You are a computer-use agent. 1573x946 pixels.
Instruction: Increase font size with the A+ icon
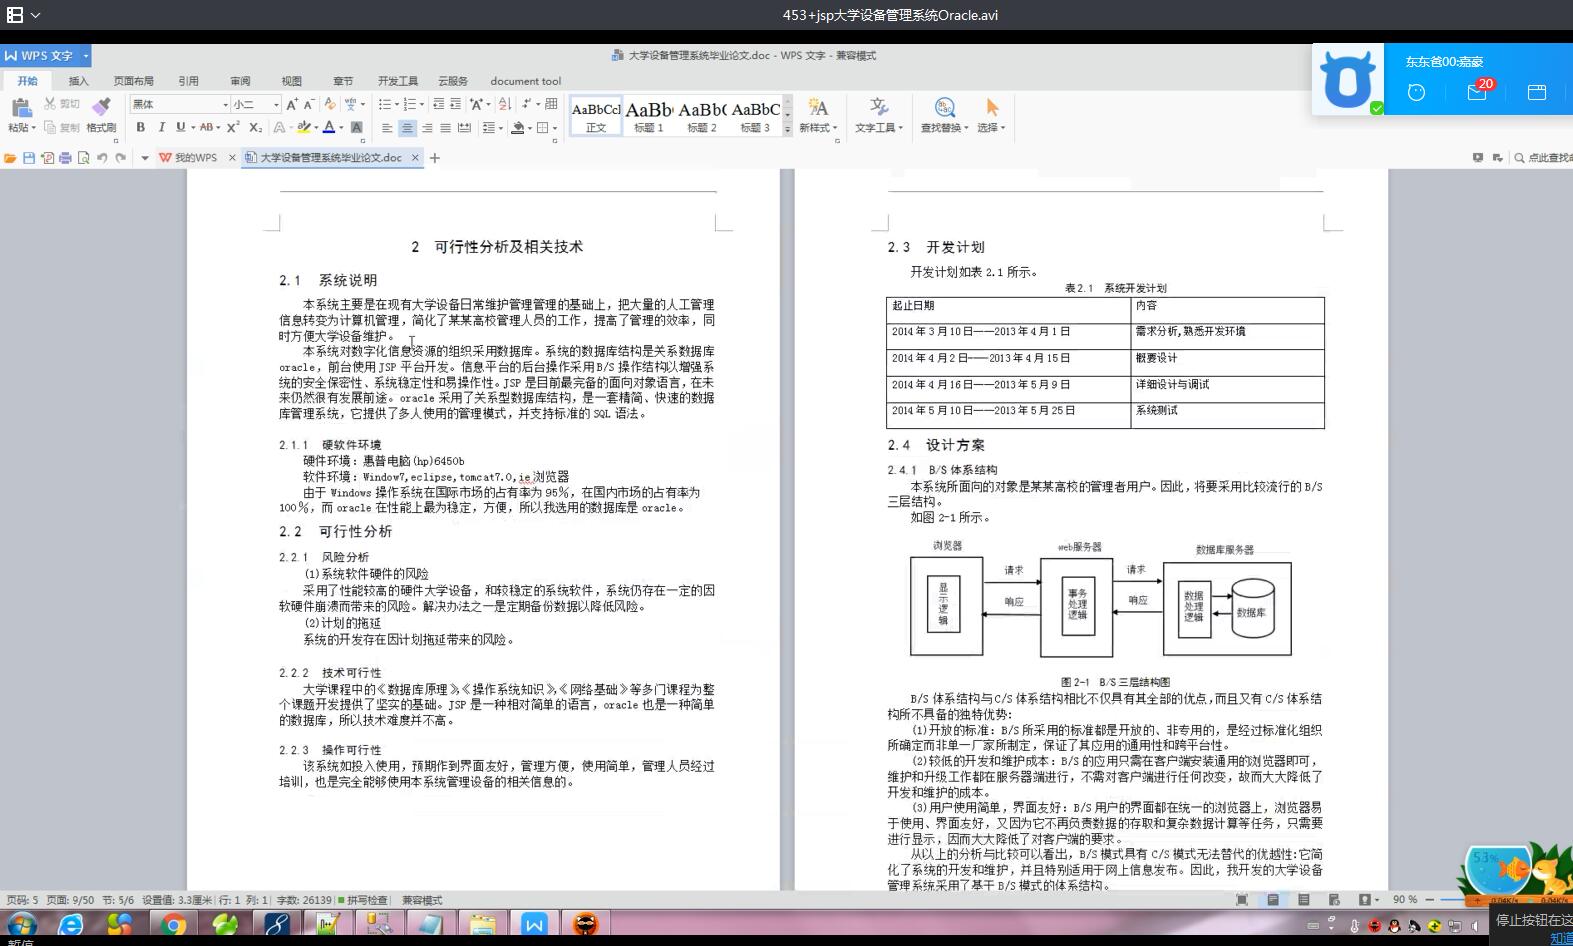[x=292, y=104]
